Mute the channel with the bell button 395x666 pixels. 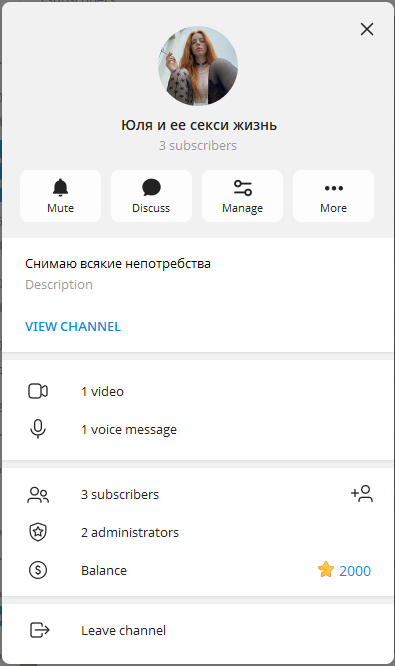(60, 196)
